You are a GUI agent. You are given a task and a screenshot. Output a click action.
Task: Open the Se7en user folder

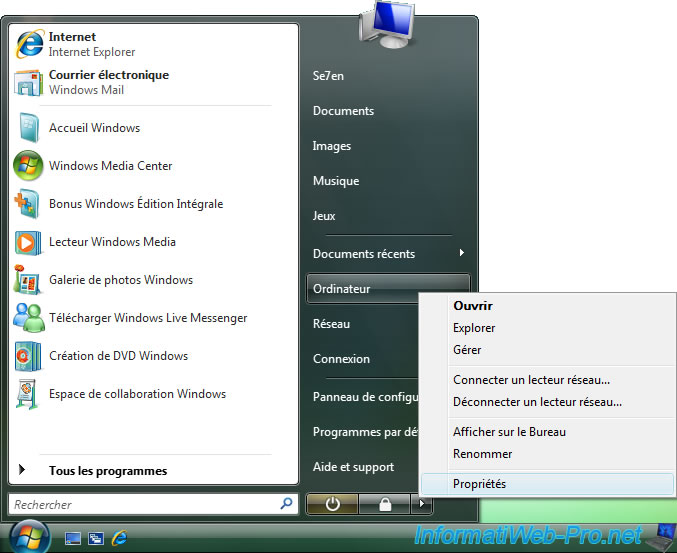[328, 76]
